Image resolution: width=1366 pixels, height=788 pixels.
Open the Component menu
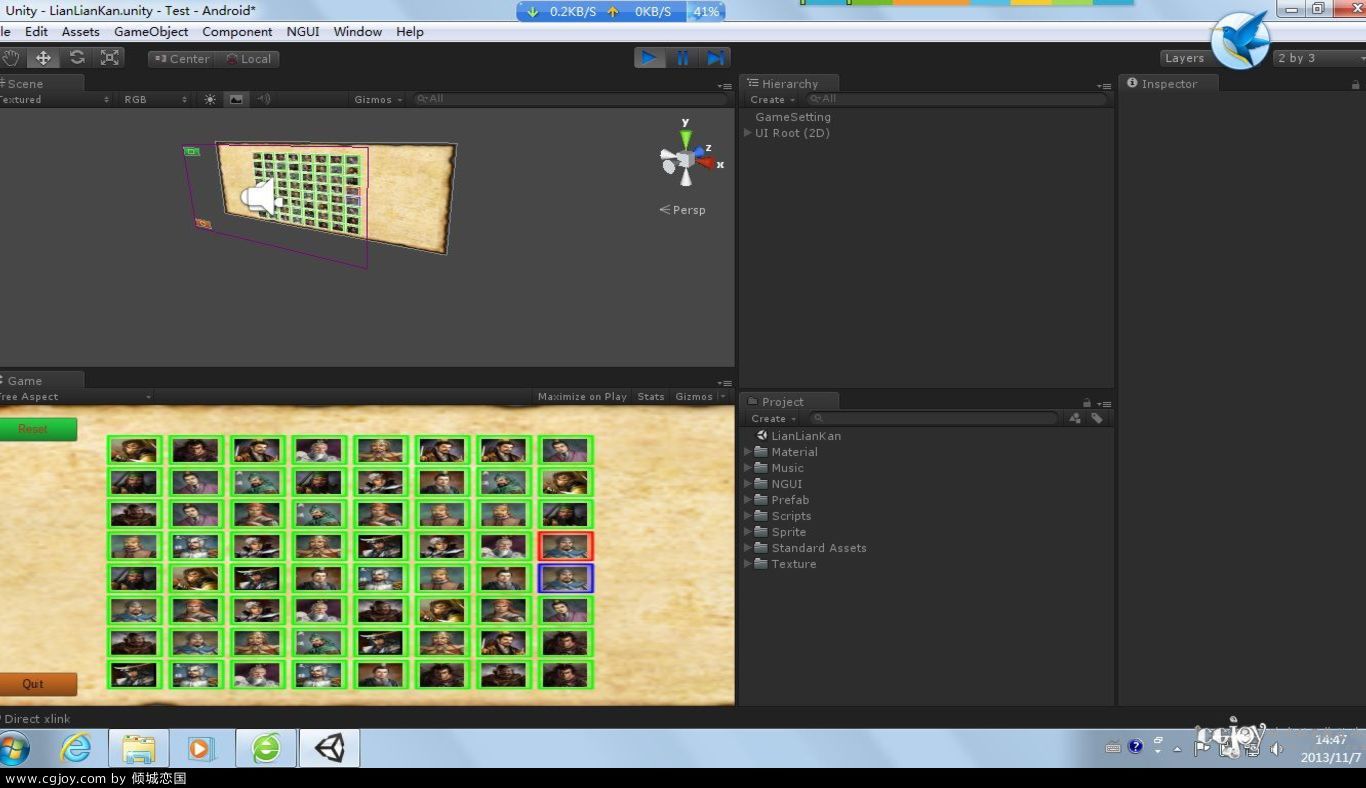click(237, 31)
